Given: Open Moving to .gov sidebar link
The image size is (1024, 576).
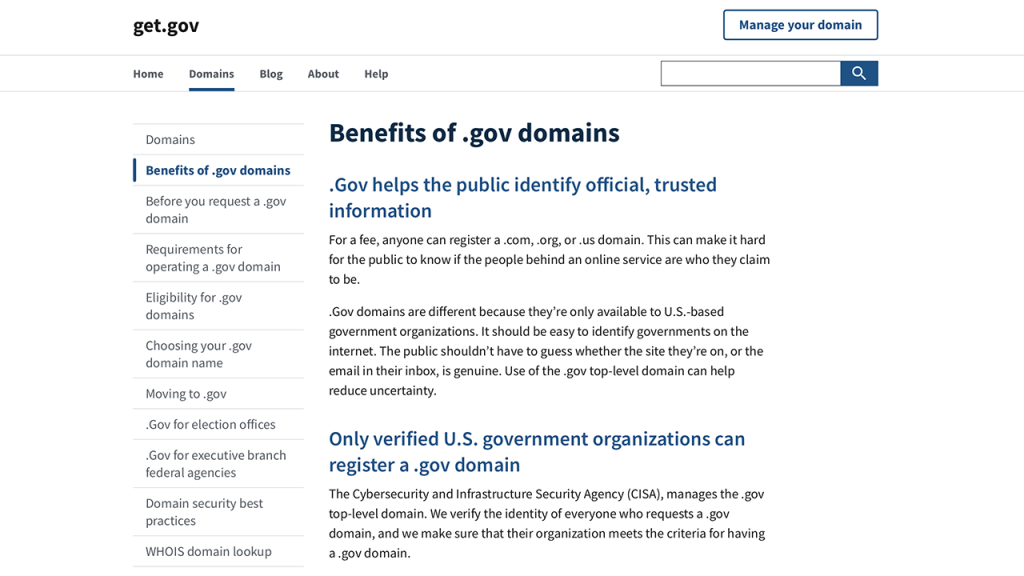Looking at the screenshot, I should (218, 393).
